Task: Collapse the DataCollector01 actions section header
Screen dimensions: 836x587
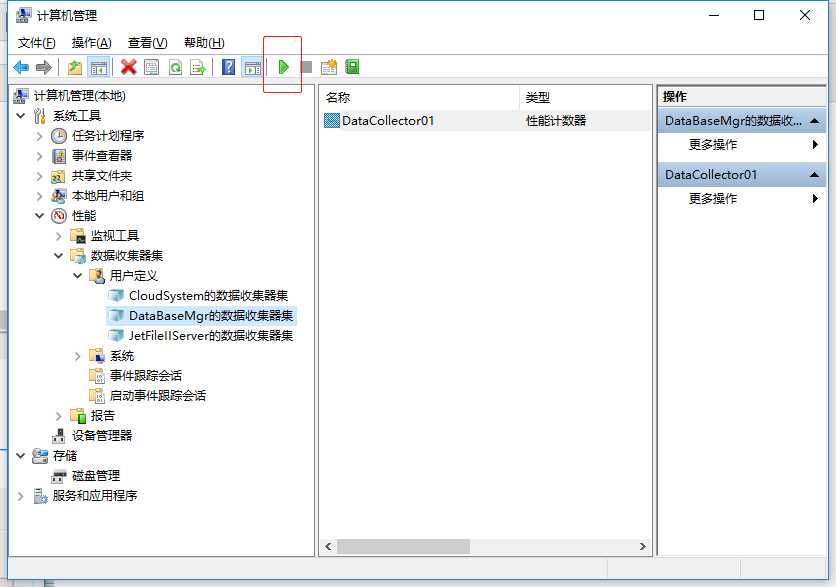Action: pyautogui.click(x=742, y=175)
